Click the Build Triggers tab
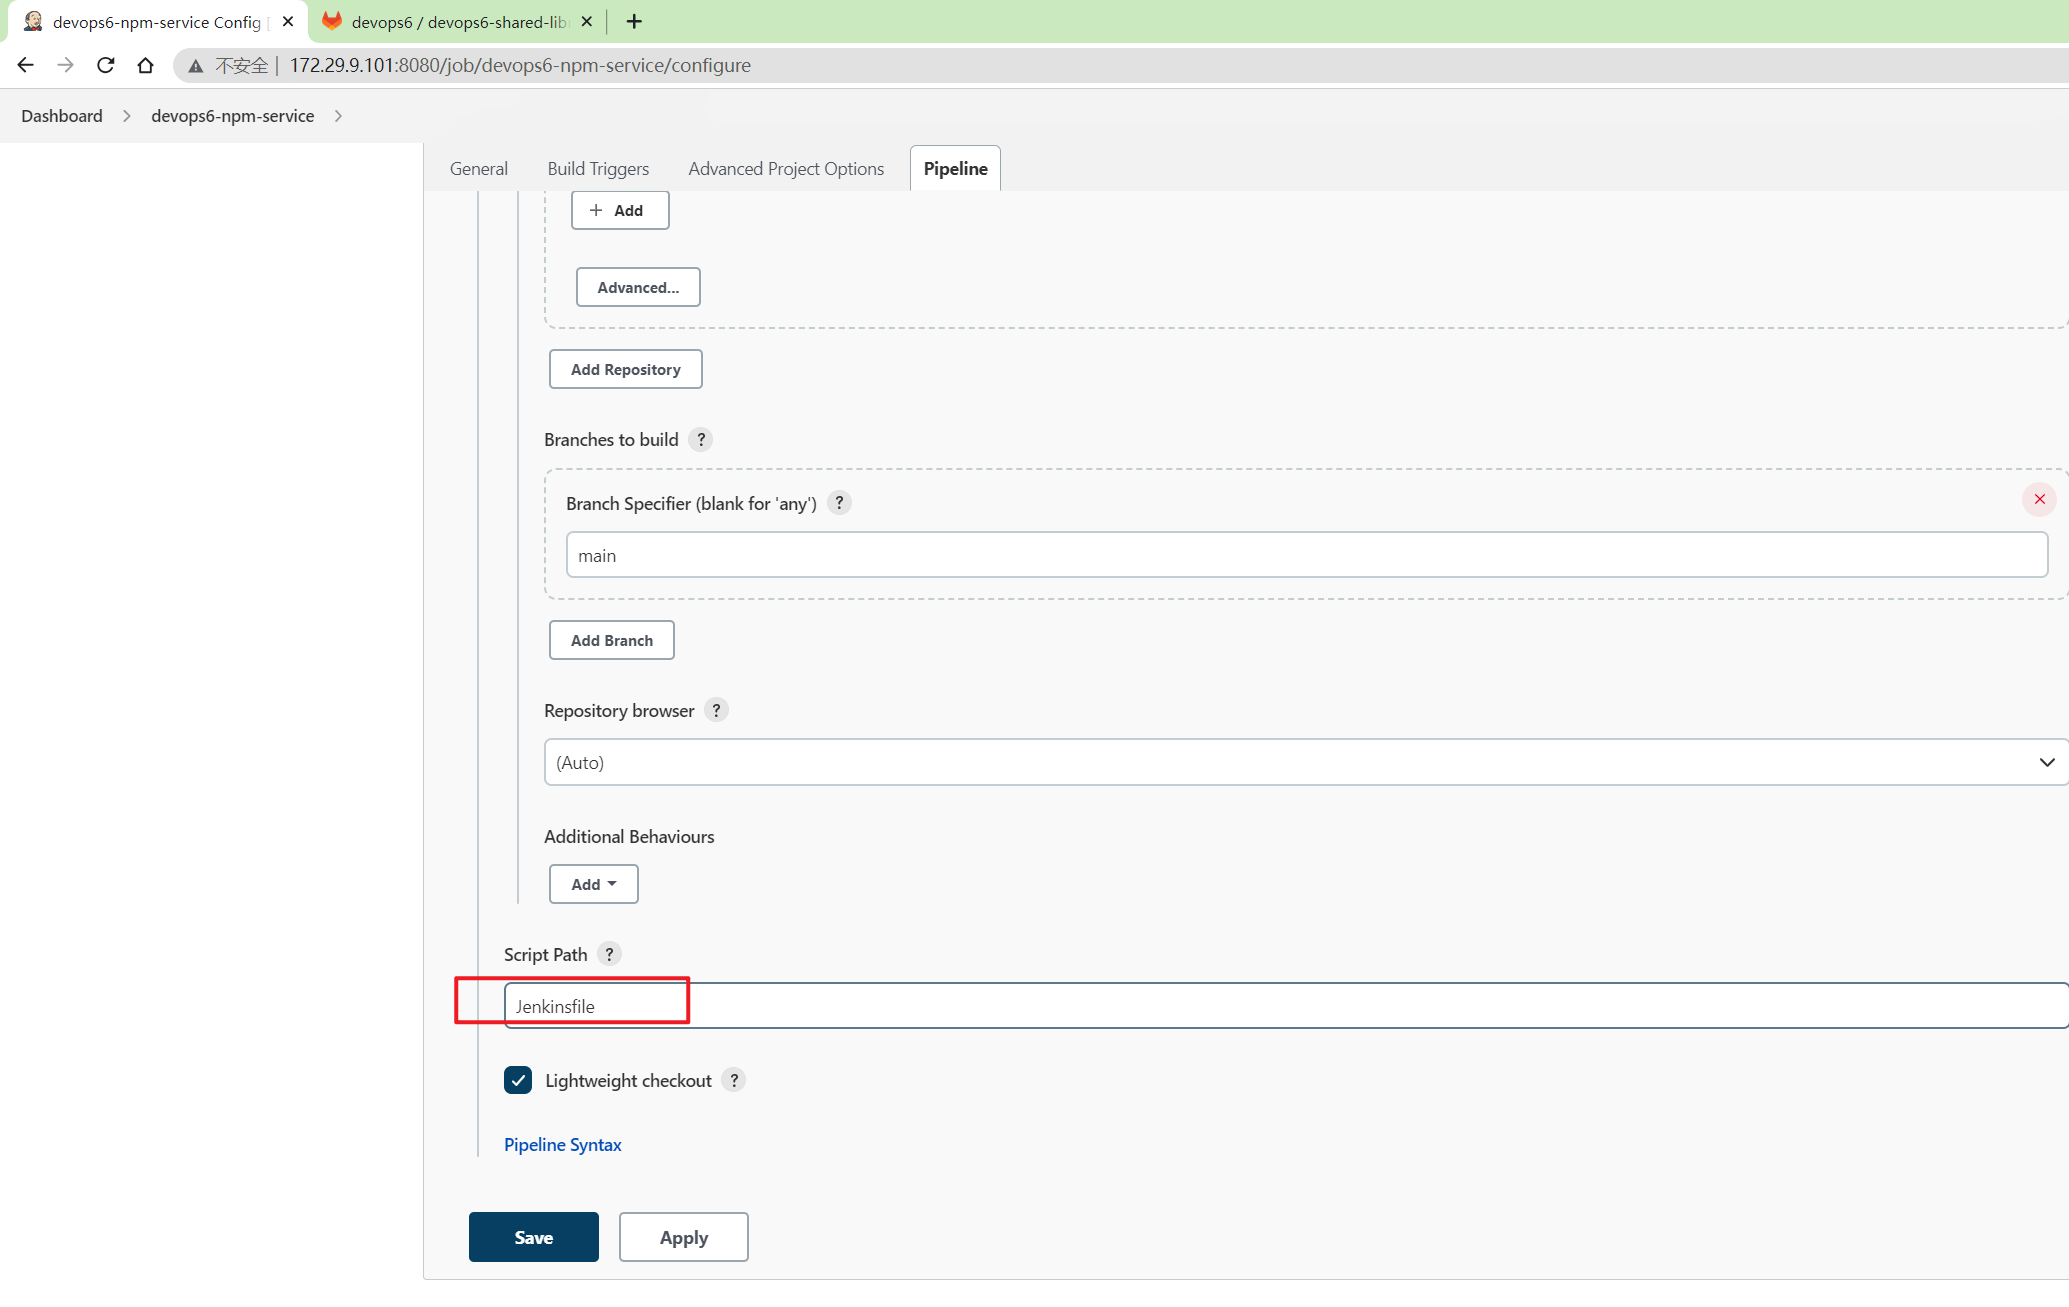This screenshot has height=1307, width=2069. click(598, 167)
